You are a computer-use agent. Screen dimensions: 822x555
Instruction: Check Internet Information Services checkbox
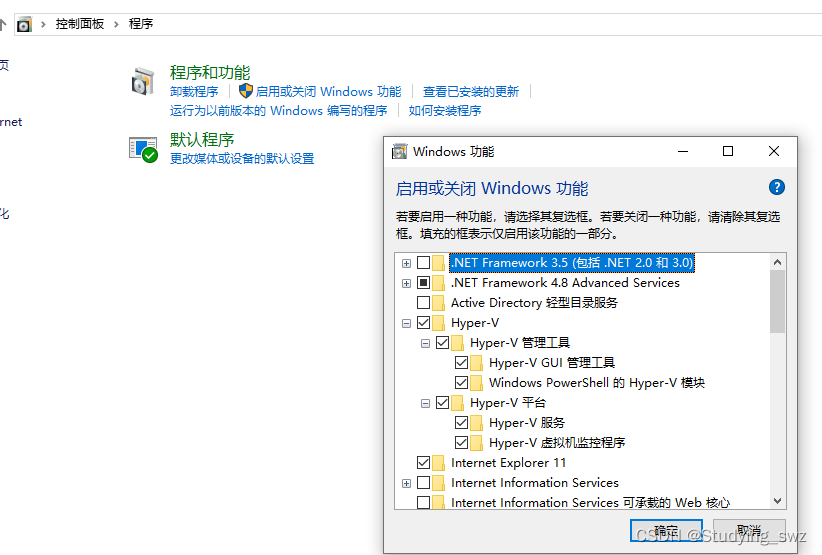tap(424, 483)
